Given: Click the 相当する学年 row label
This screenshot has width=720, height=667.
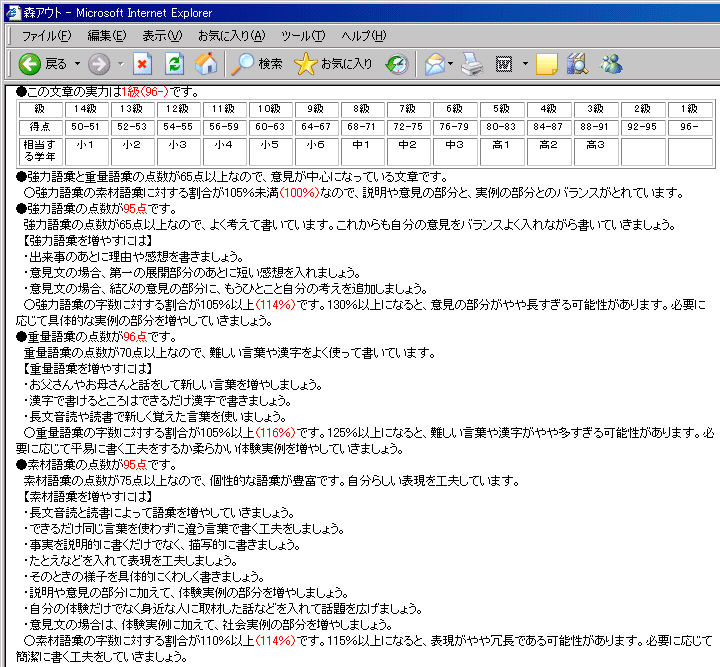Looking at the screenshot, I should coord(40,151).
